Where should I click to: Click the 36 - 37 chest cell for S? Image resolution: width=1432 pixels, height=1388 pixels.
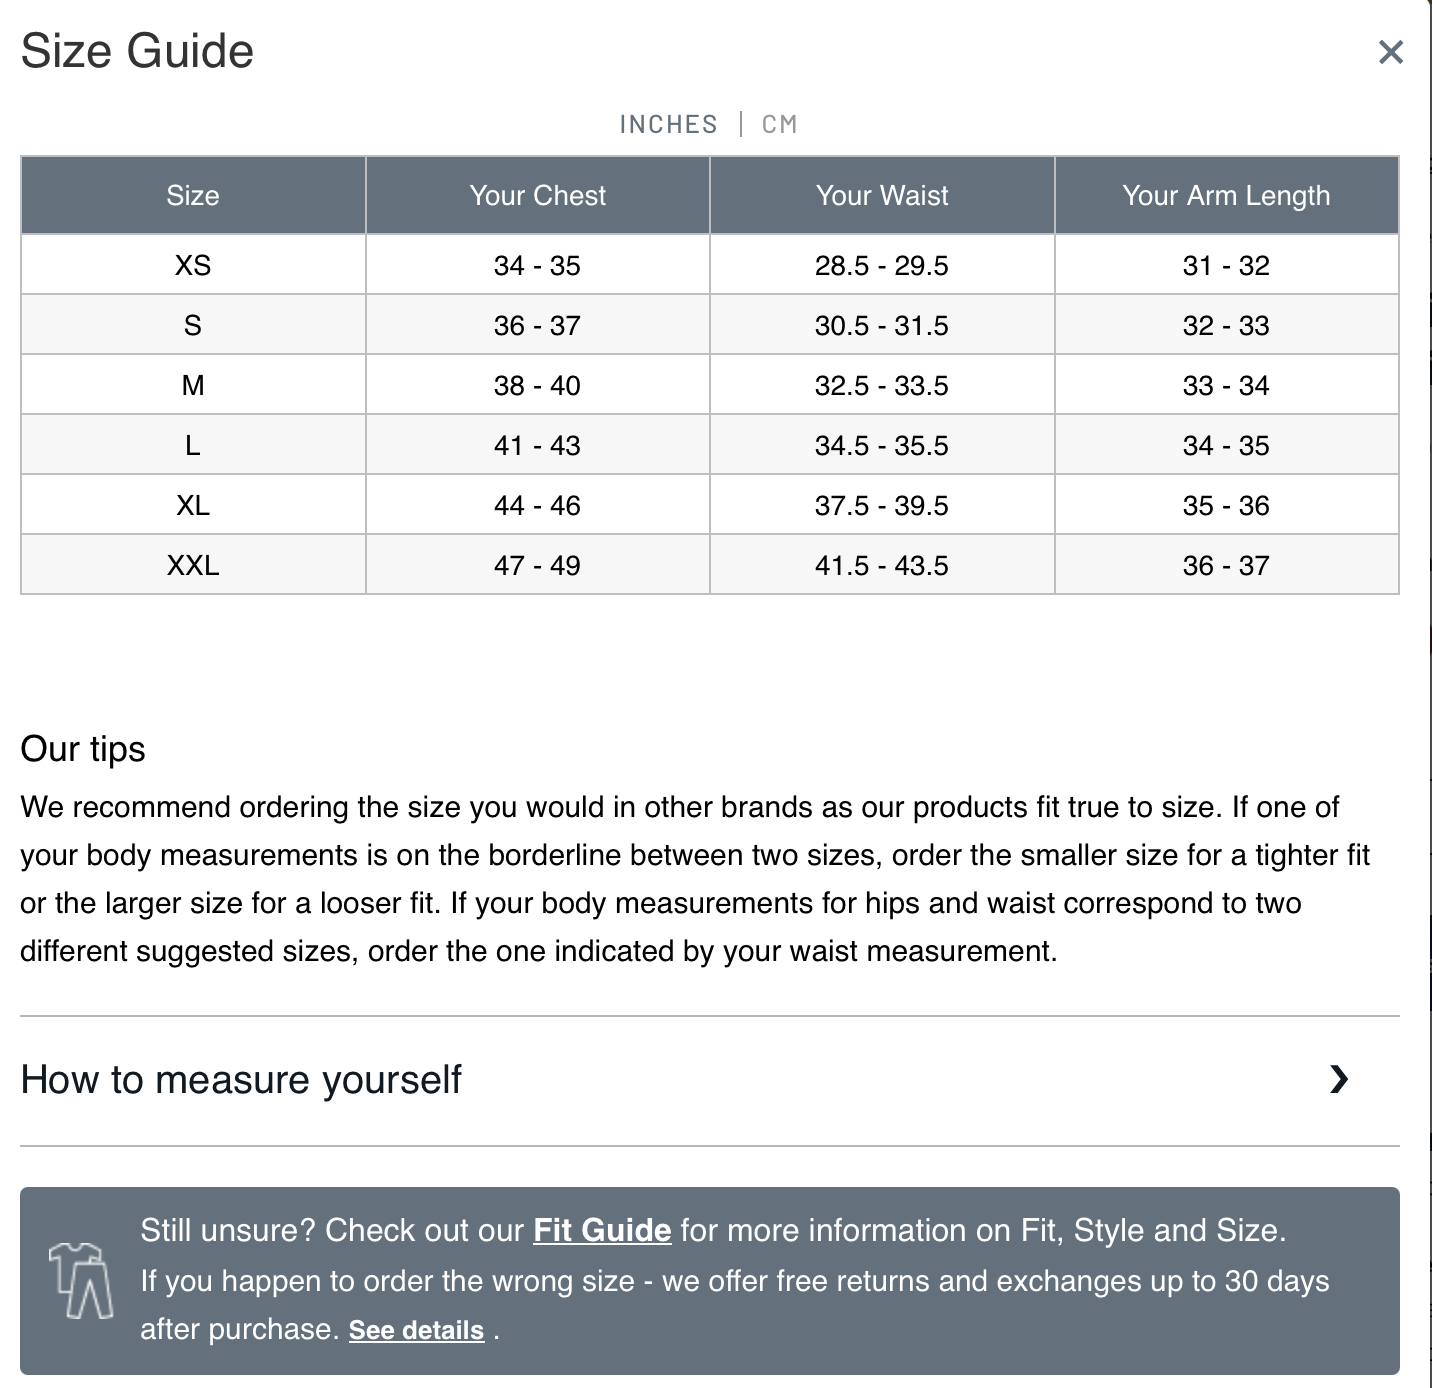pyautogui.click(x=537, y=325)
